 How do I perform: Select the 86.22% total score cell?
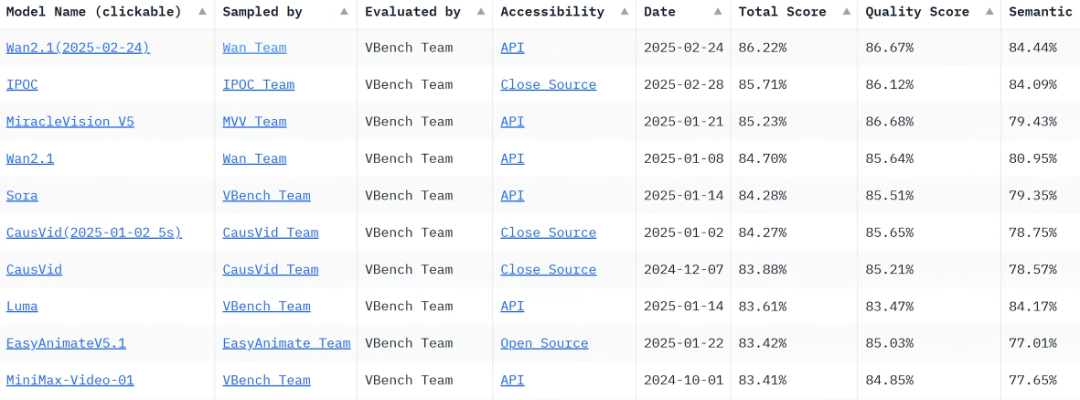[762, 48]
